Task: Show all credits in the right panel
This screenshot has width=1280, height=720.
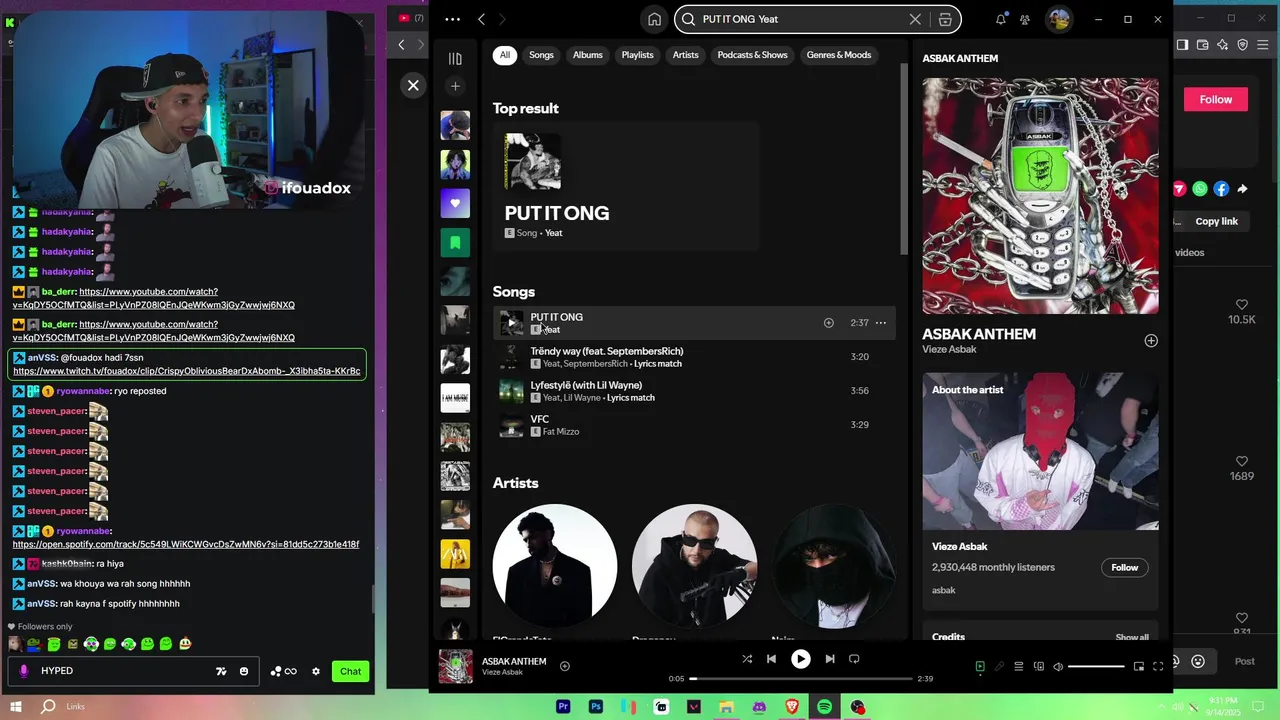Action: 1132,637
